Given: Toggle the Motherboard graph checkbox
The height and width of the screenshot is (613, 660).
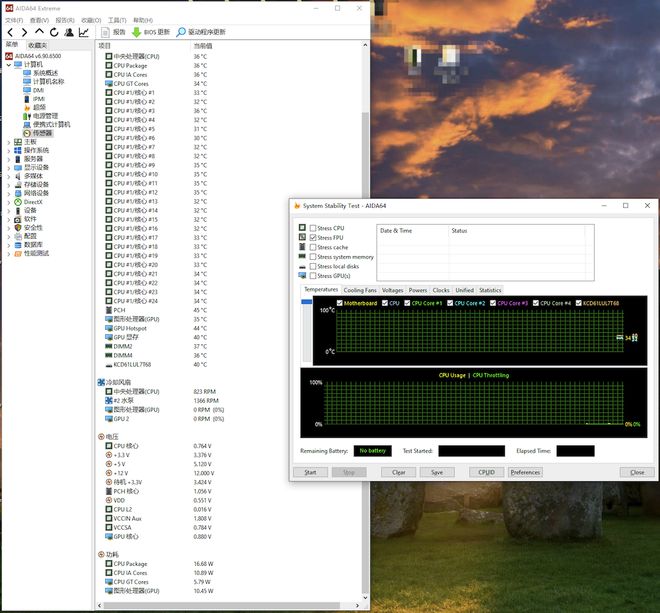Looking at the screenshot, I should [340, 303].
